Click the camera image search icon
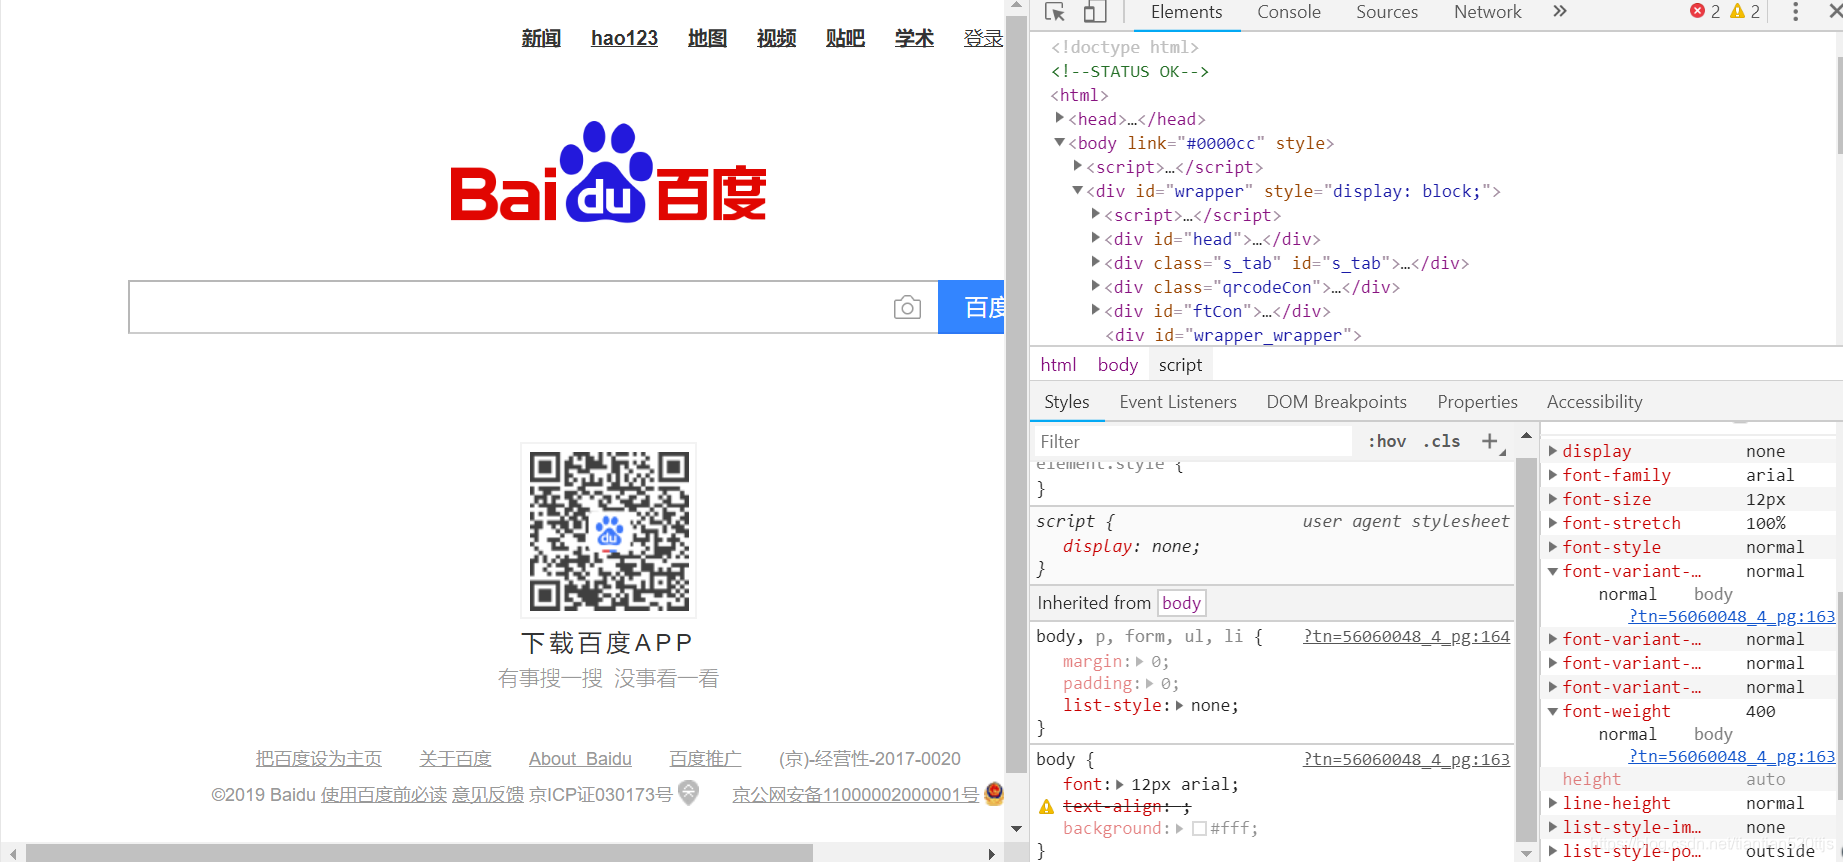The height and width of the screenshot is (862, 1843). coord(907,307)
